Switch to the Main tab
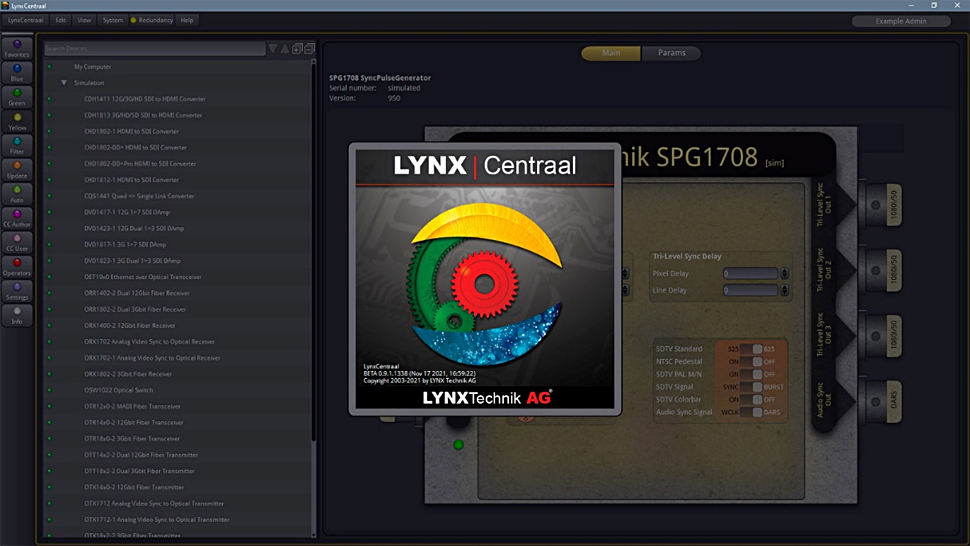The image size is (970, 546). 611,53
